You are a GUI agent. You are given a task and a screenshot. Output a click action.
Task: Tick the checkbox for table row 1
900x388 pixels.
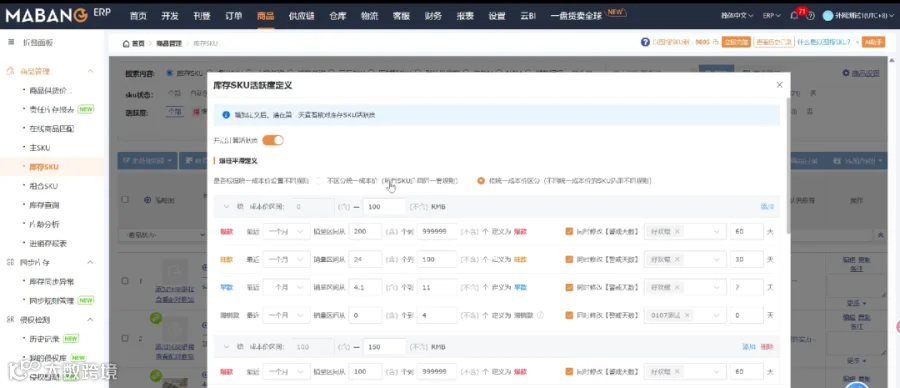(125, 281)
